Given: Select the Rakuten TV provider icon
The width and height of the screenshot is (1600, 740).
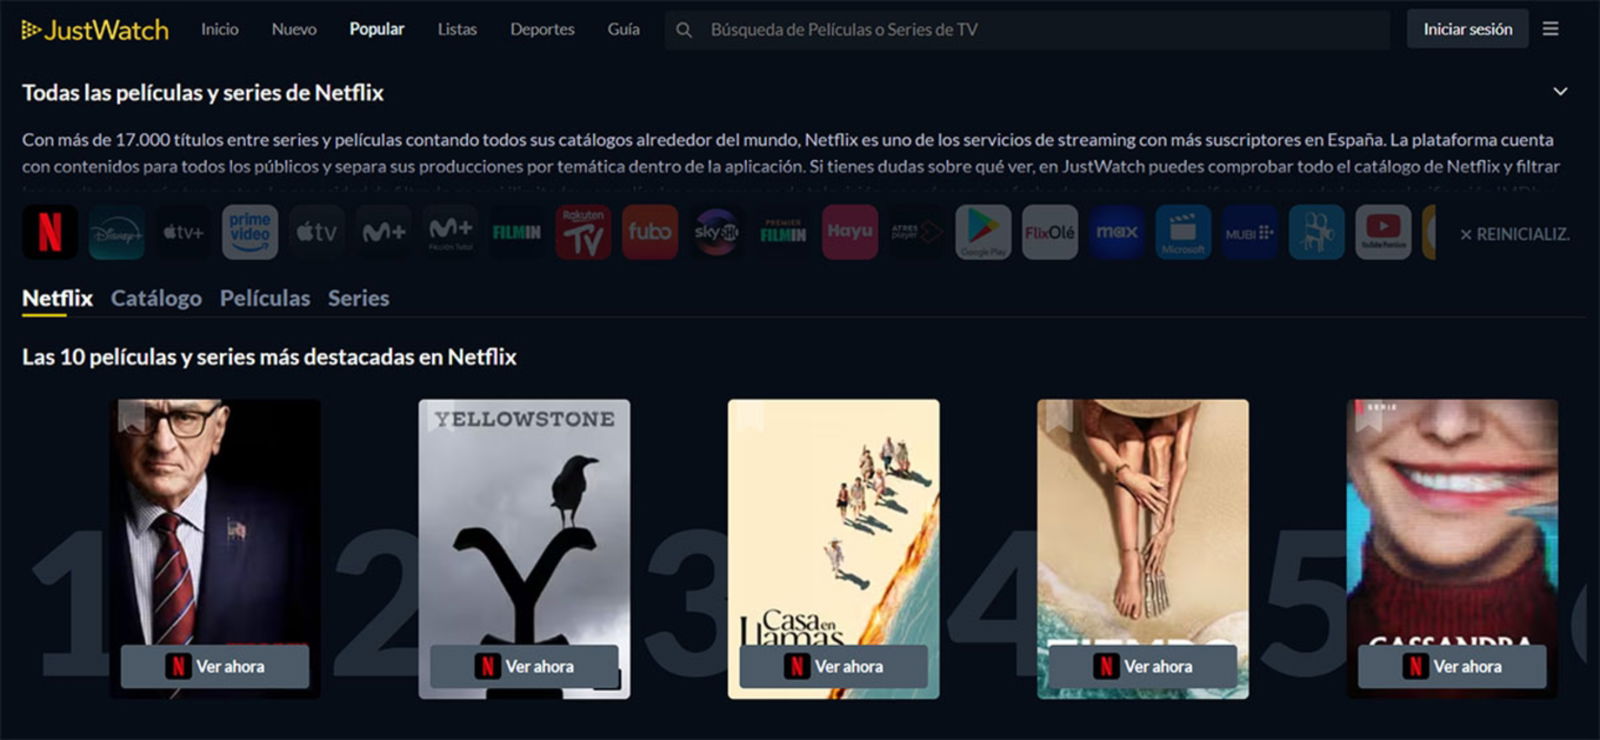Looking at the screenshot, I should pos(583,232).
